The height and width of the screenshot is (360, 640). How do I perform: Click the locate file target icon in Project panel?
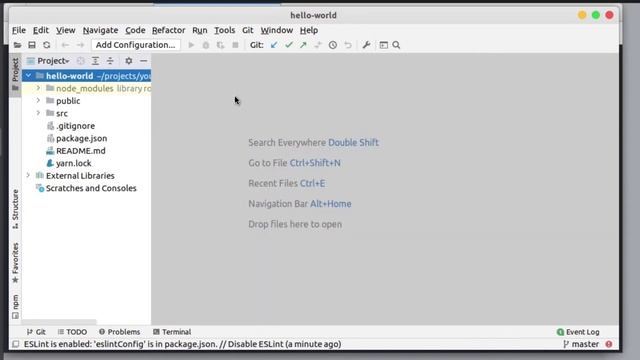[x=81, y=61]
